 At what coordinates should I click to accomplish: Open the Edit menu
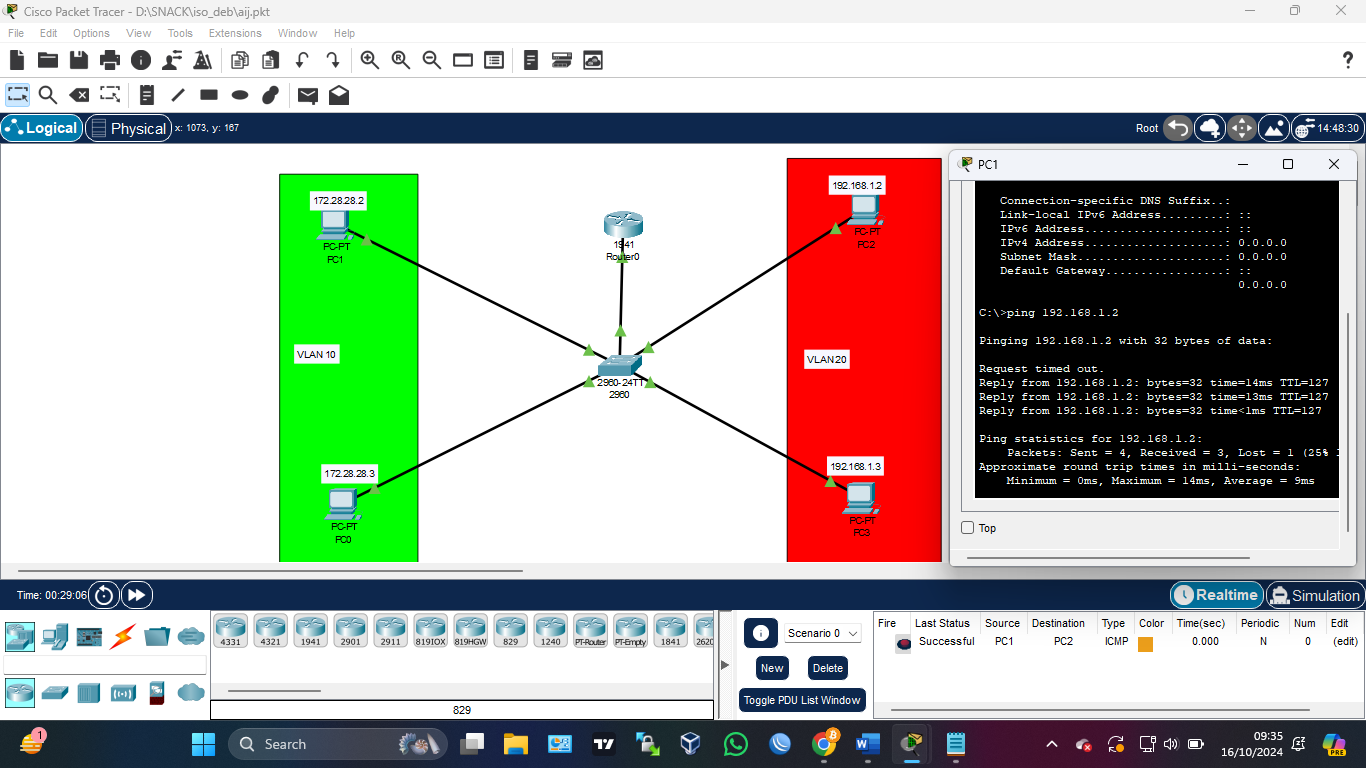48,33
